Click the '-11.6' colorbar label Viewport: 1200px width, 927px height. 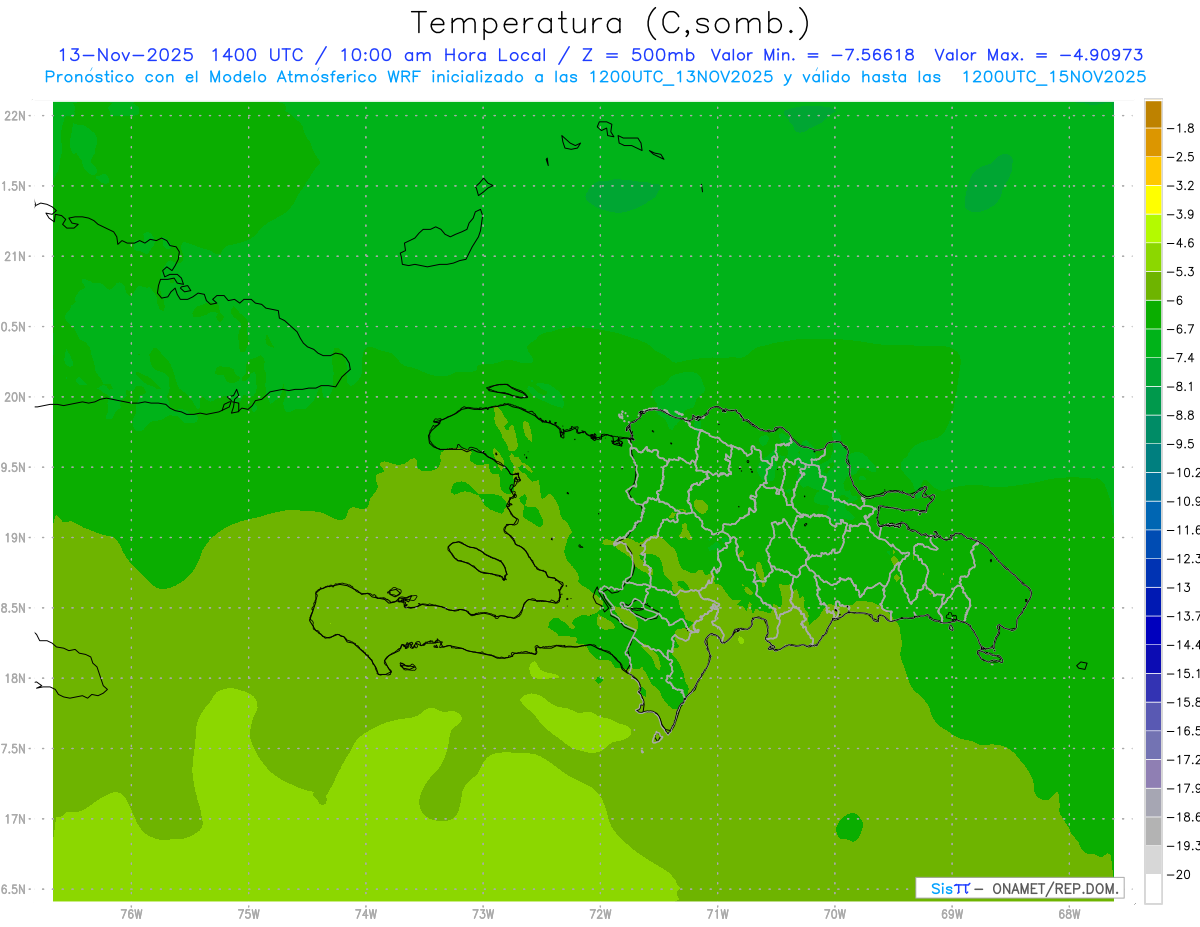1184,529
